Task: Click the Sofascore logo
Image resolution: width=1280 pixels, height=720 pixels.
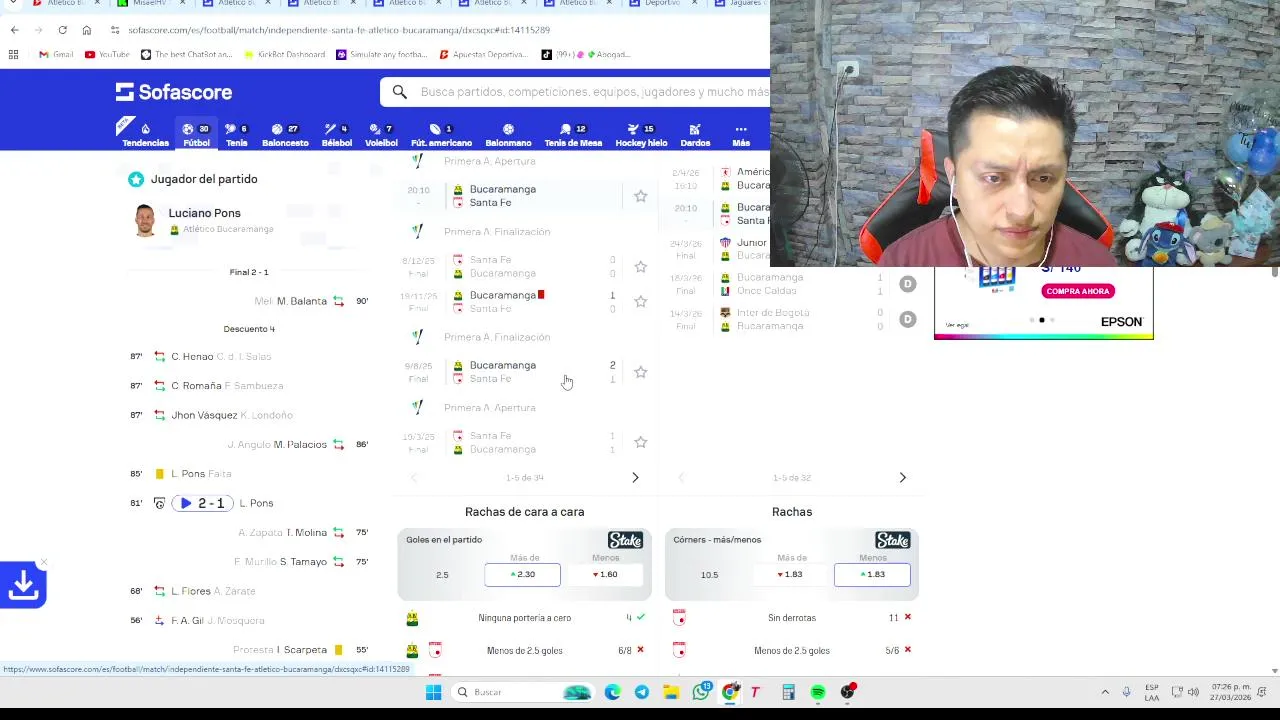Action: (174, 92)
